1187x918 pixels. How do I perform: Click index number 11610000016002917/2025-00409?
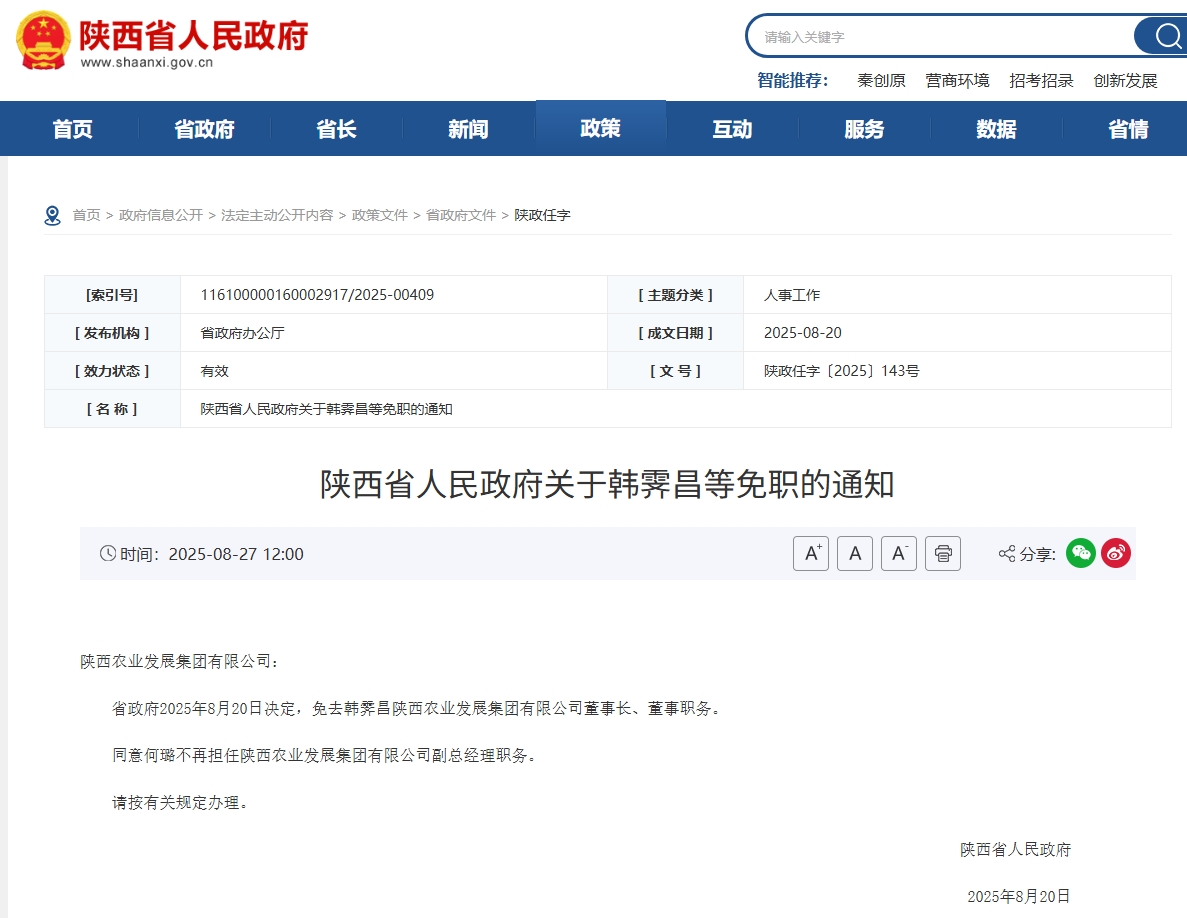(317, 295)
